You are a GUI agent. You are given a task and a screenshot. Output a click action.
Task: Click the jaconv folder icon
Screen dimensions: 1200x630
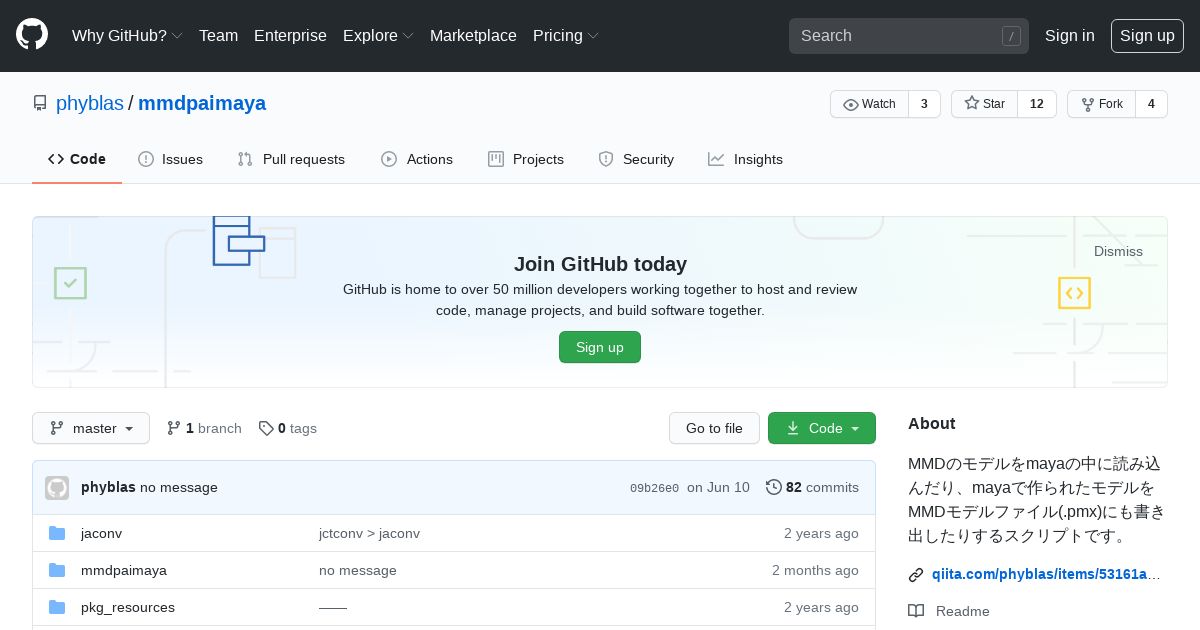[57, 533]
